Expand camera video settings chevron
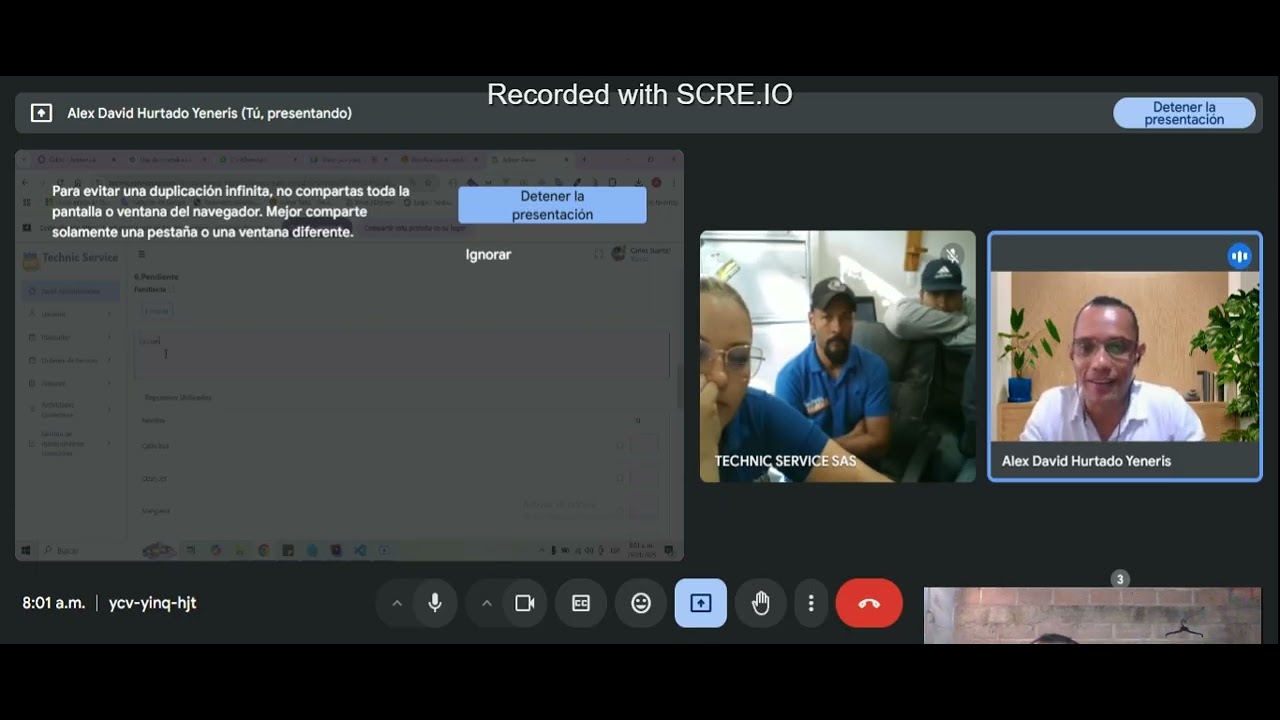Screen dimensions: 1280x720 487,603
